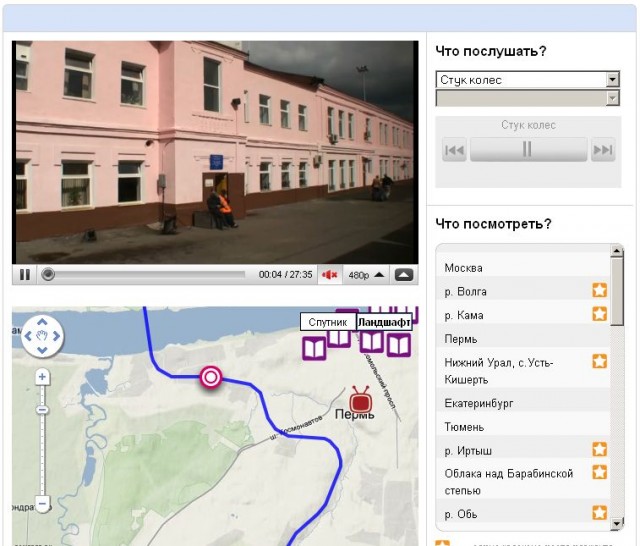Expand the video player to full size
Screen dimensions: 640x546
[403, 274]
